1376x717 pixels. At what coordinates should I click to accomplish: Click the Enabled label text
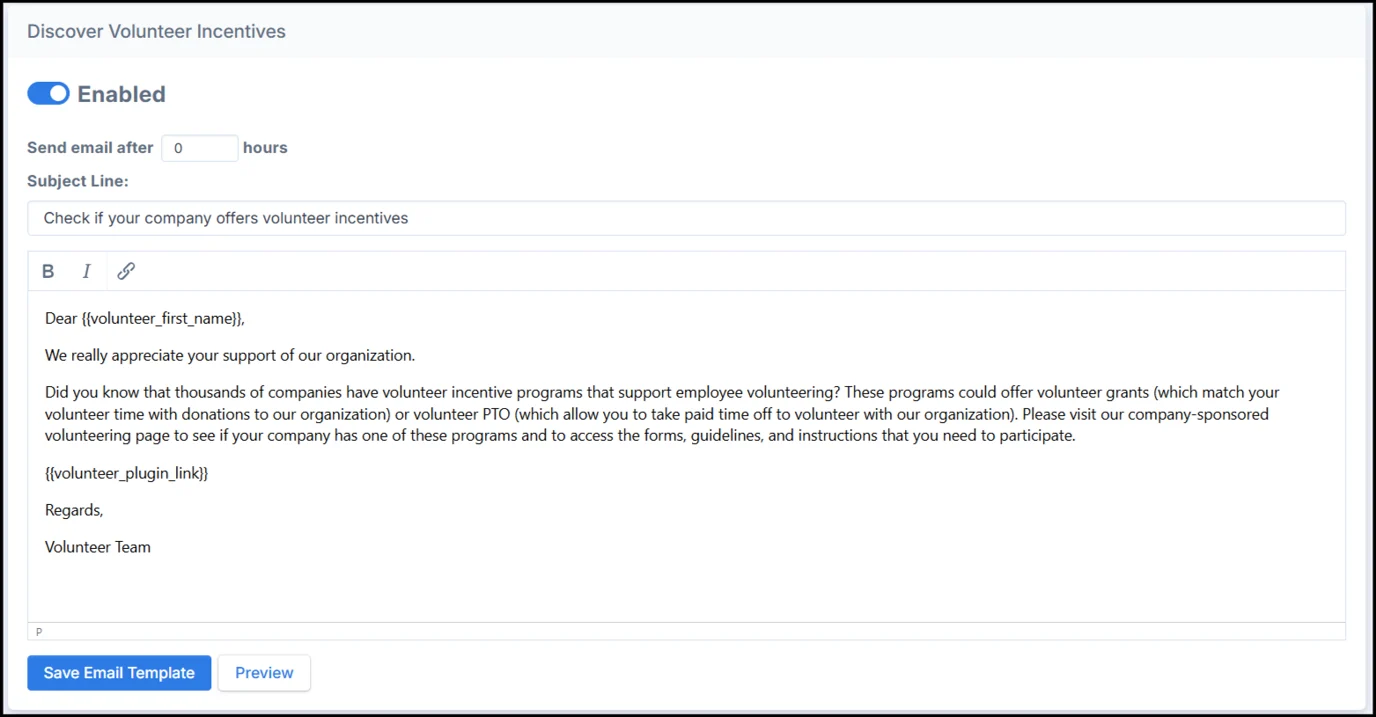(x=121, y=94)
